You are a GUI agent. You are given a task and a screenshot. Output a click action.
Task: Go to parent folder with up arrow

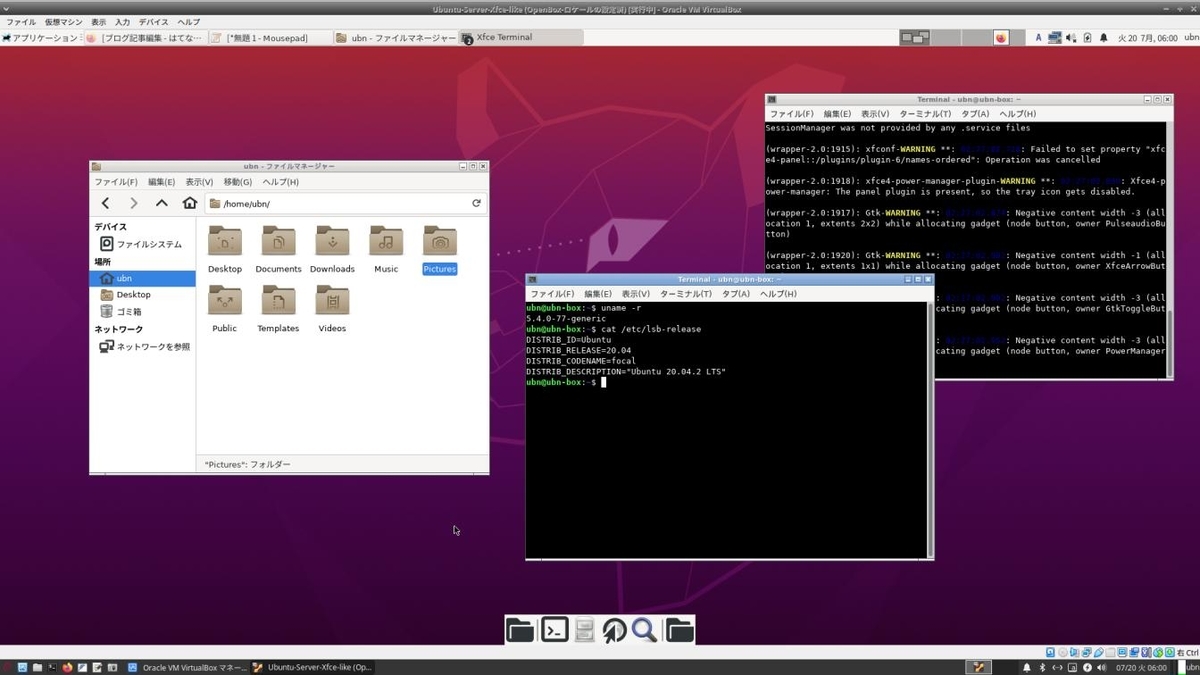[x=162, y=203]
